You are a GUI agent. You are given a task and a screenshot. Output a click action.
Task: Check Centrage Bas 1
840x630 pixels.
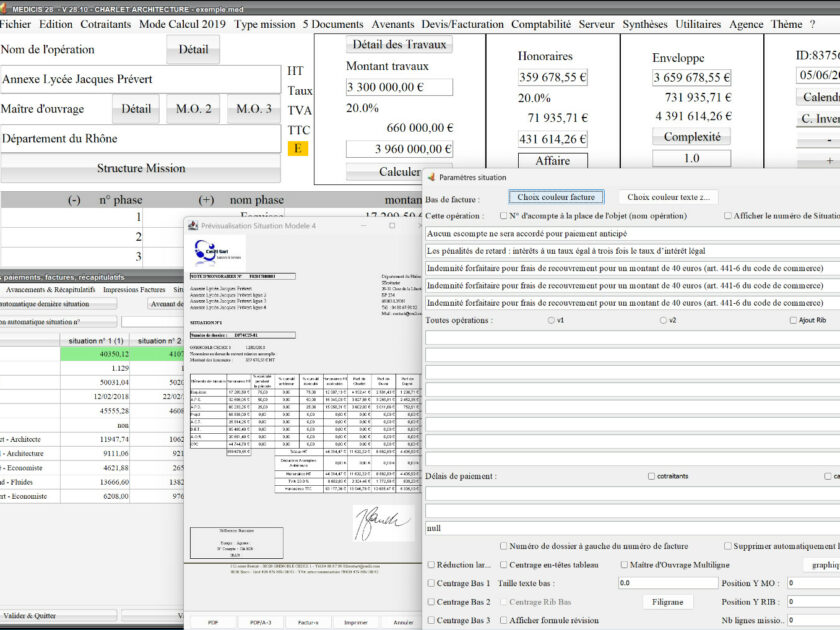click(x=431, y=583)
